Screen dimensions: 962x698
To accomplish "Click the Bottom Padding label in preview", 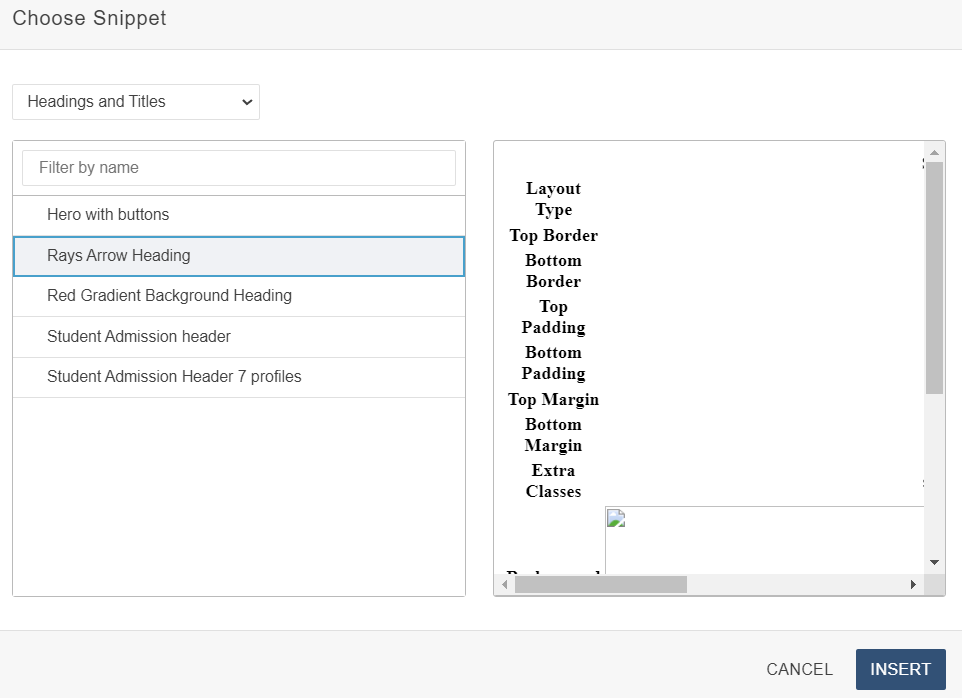I will click(x=553, y=363).
